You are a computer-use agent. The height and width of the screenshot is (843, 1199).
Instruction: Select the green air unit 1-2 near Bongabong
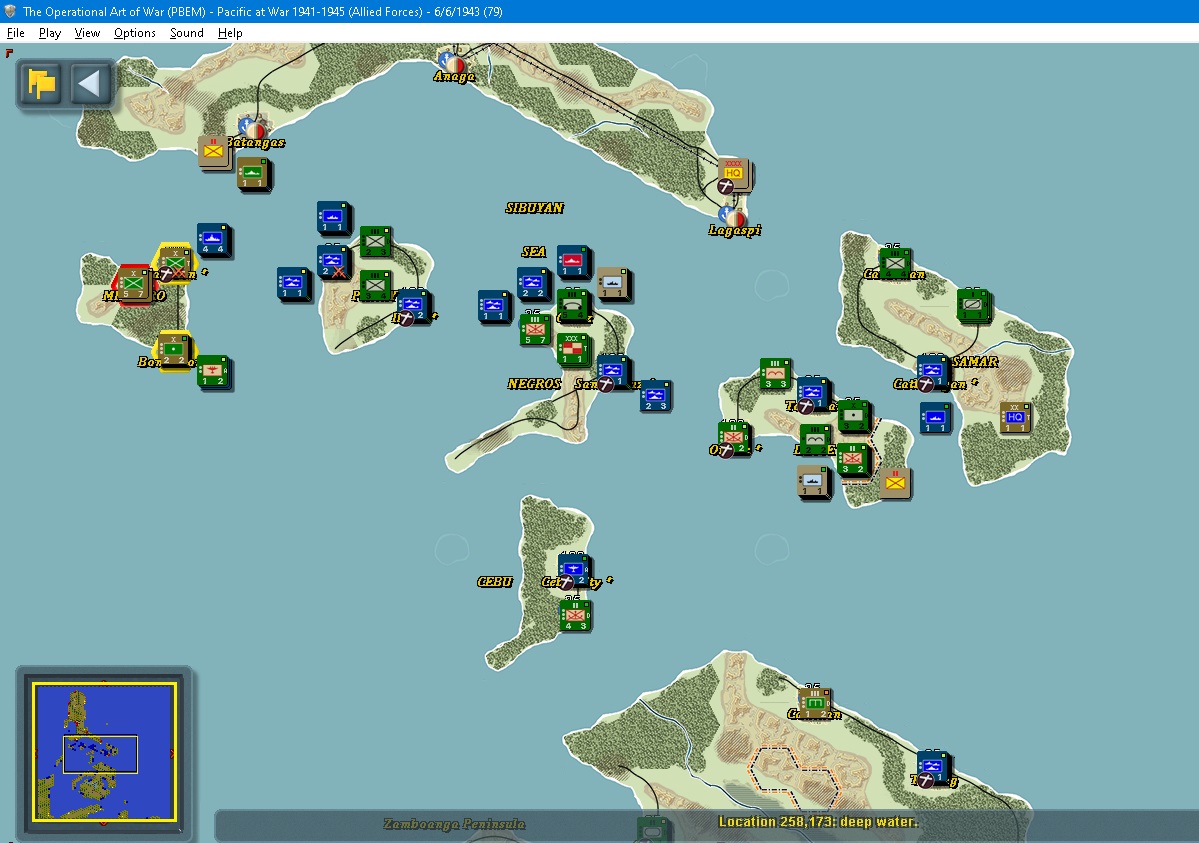coord(213,372)
